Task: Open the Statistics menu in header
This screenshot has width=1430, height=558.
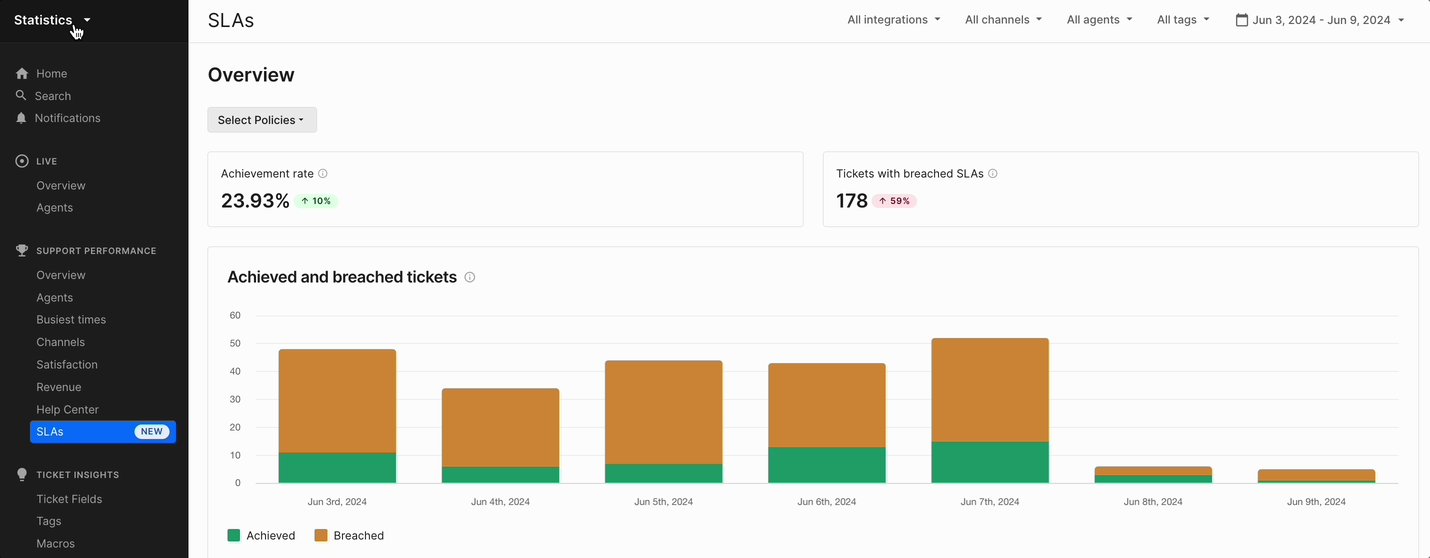Action: (x=52, y=20)
